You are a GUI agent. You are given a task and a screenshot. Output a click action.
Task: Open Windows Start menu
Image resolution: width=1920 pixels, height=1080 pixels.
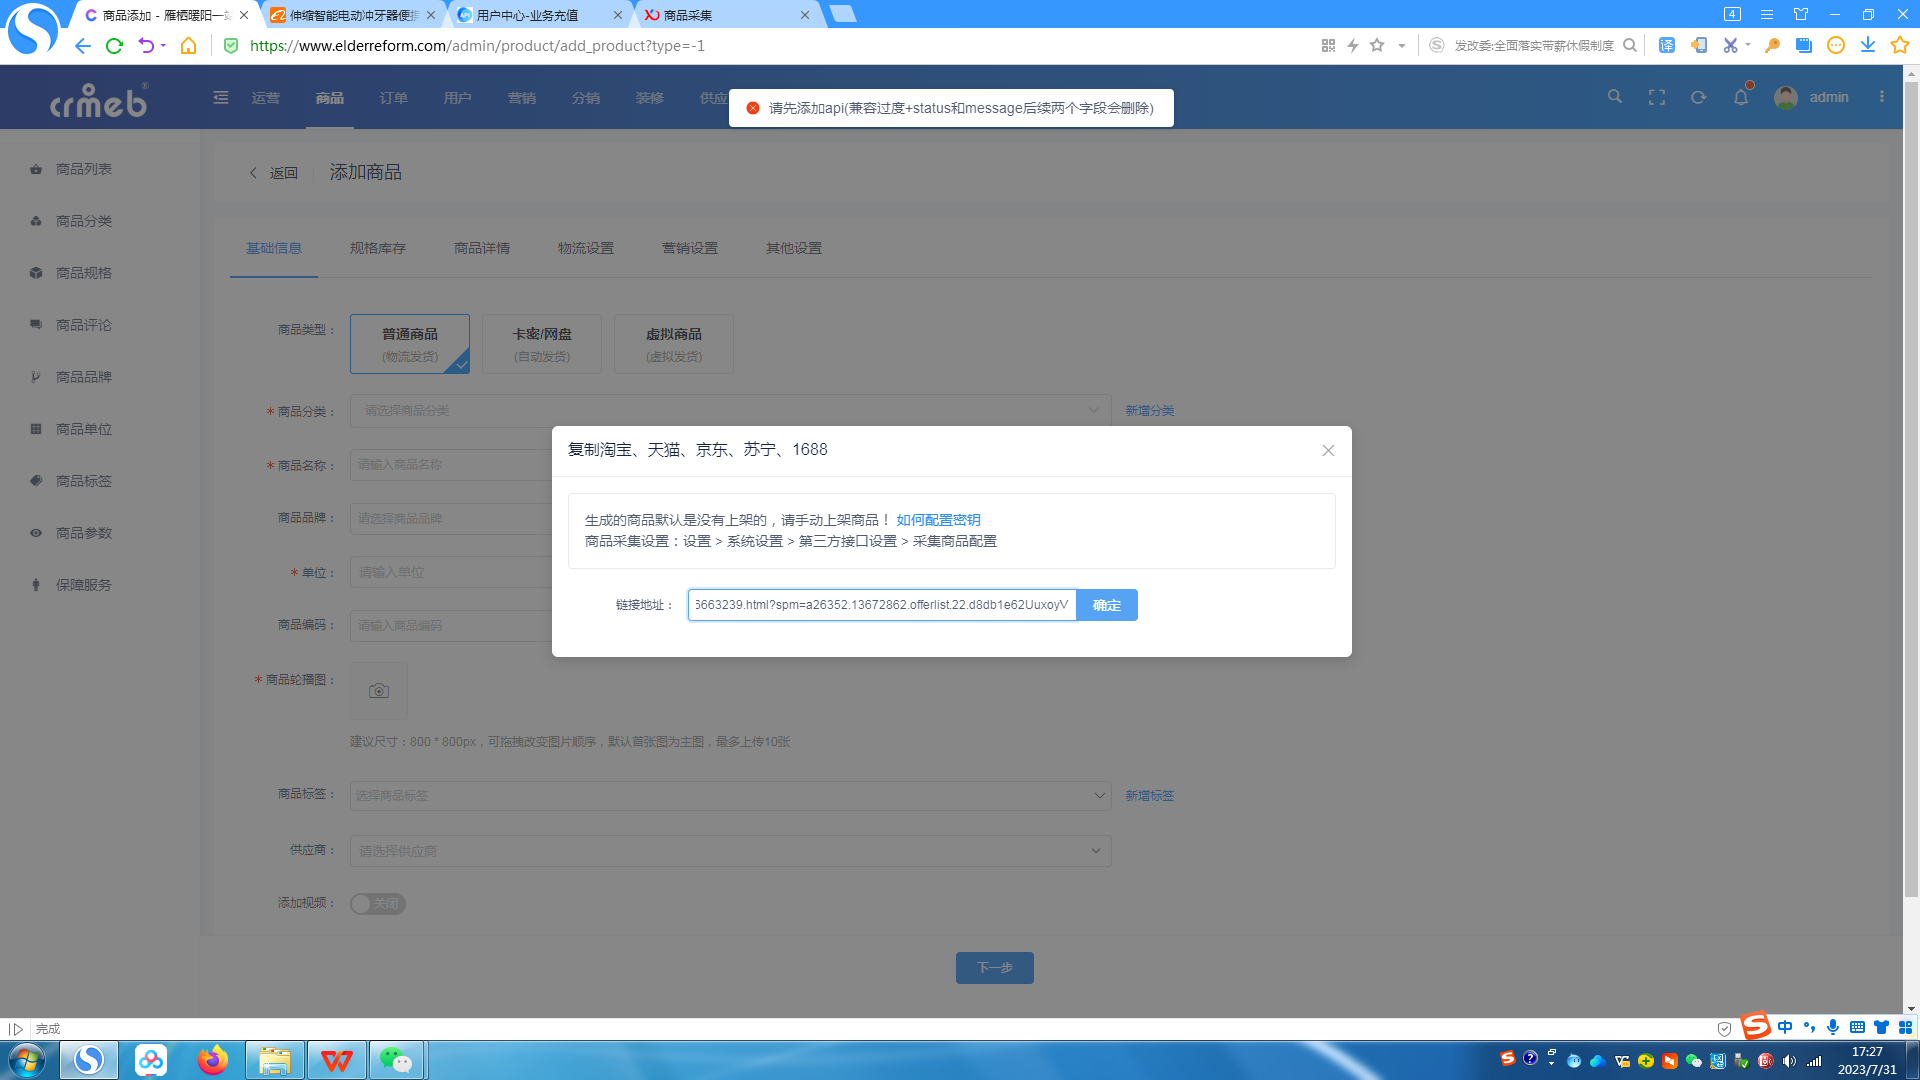[27, 1060]
